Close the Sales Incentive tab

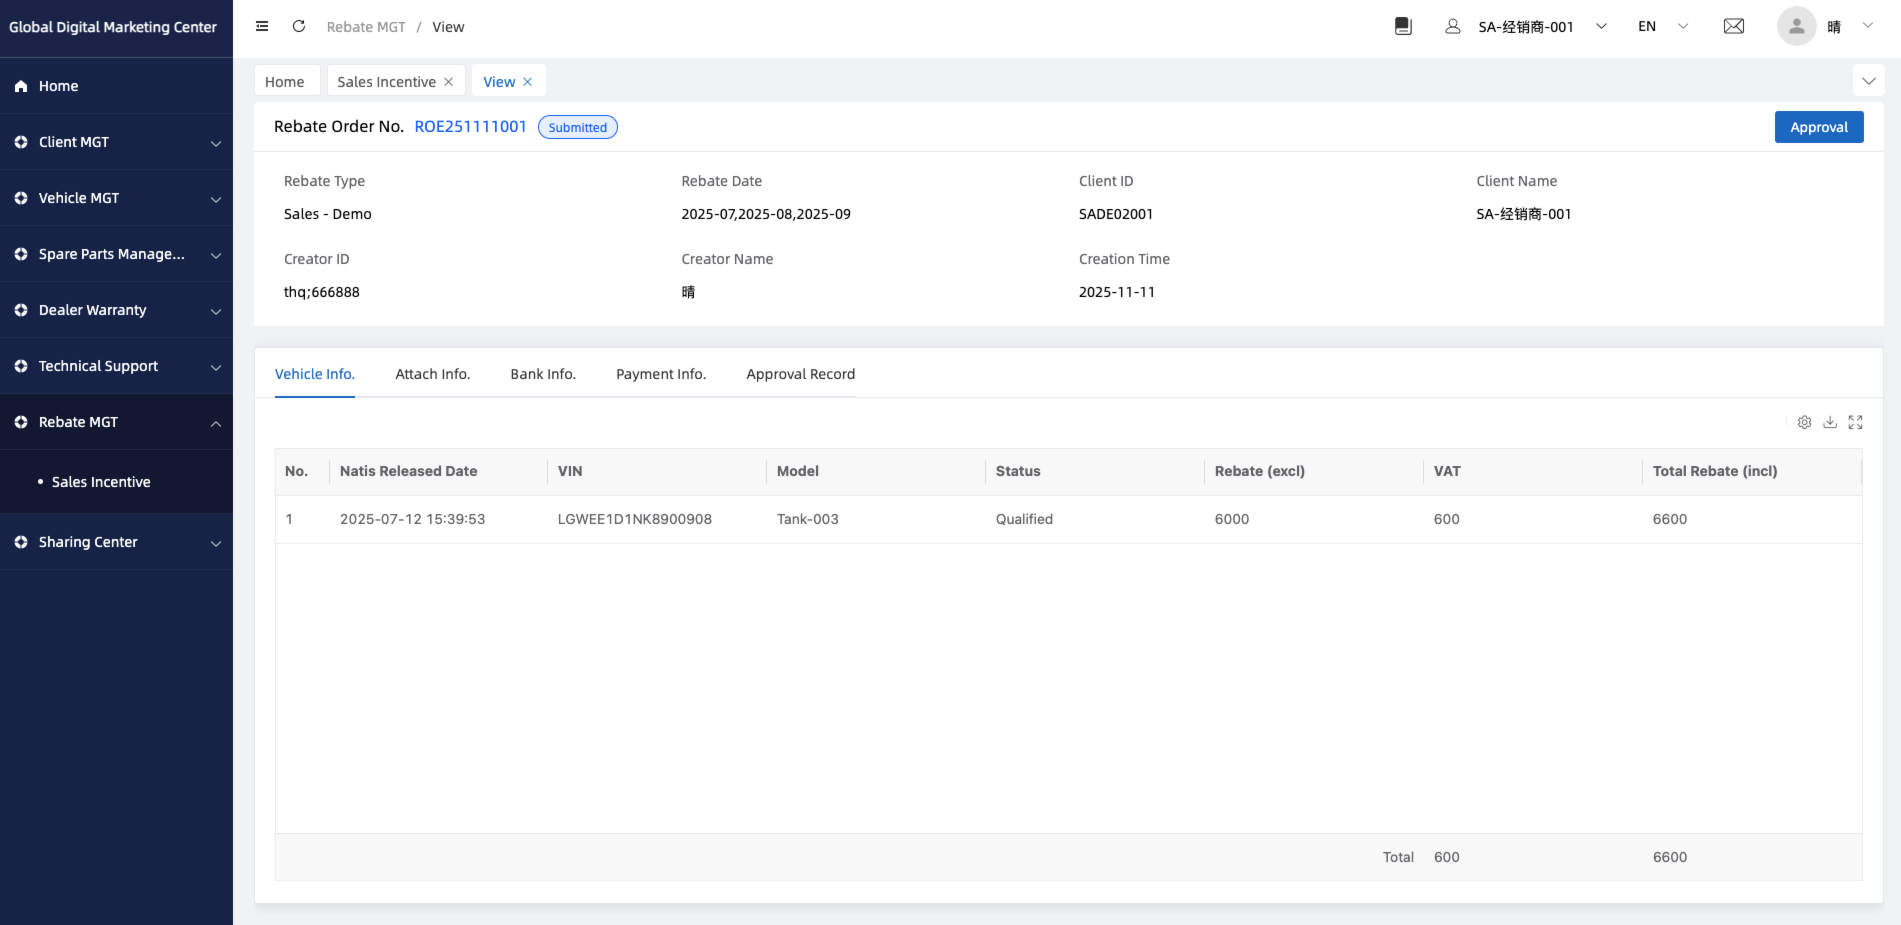[449, 82]
